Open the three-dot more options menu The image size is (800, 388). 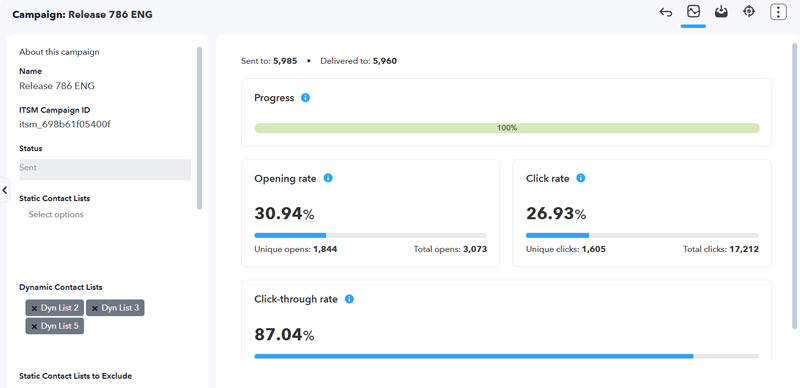778,12
